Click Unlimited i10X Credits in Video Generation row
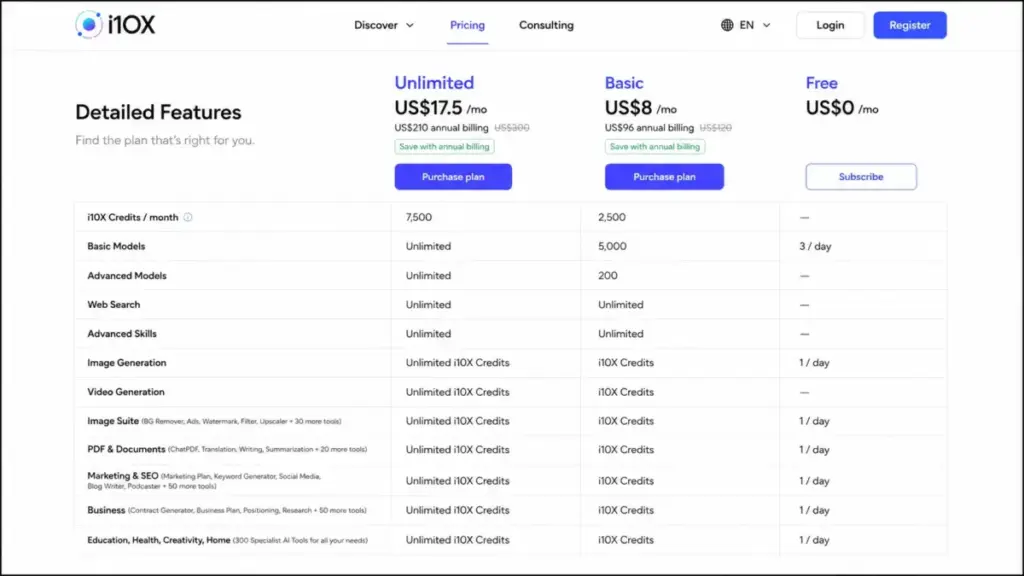The height and width of the screenshot is (576, 1024). [457, 392]
